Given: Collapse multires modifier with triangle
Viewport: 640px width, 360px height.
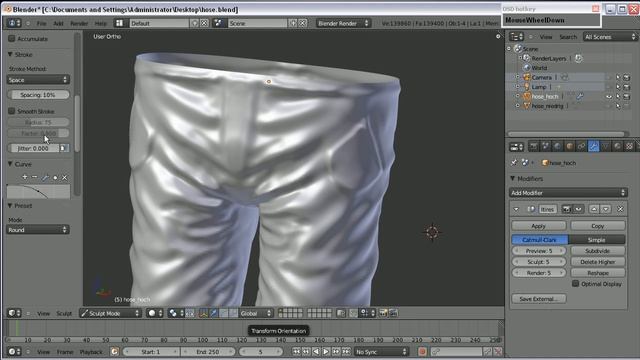Looking at the screenshot, I should (516, 209).
